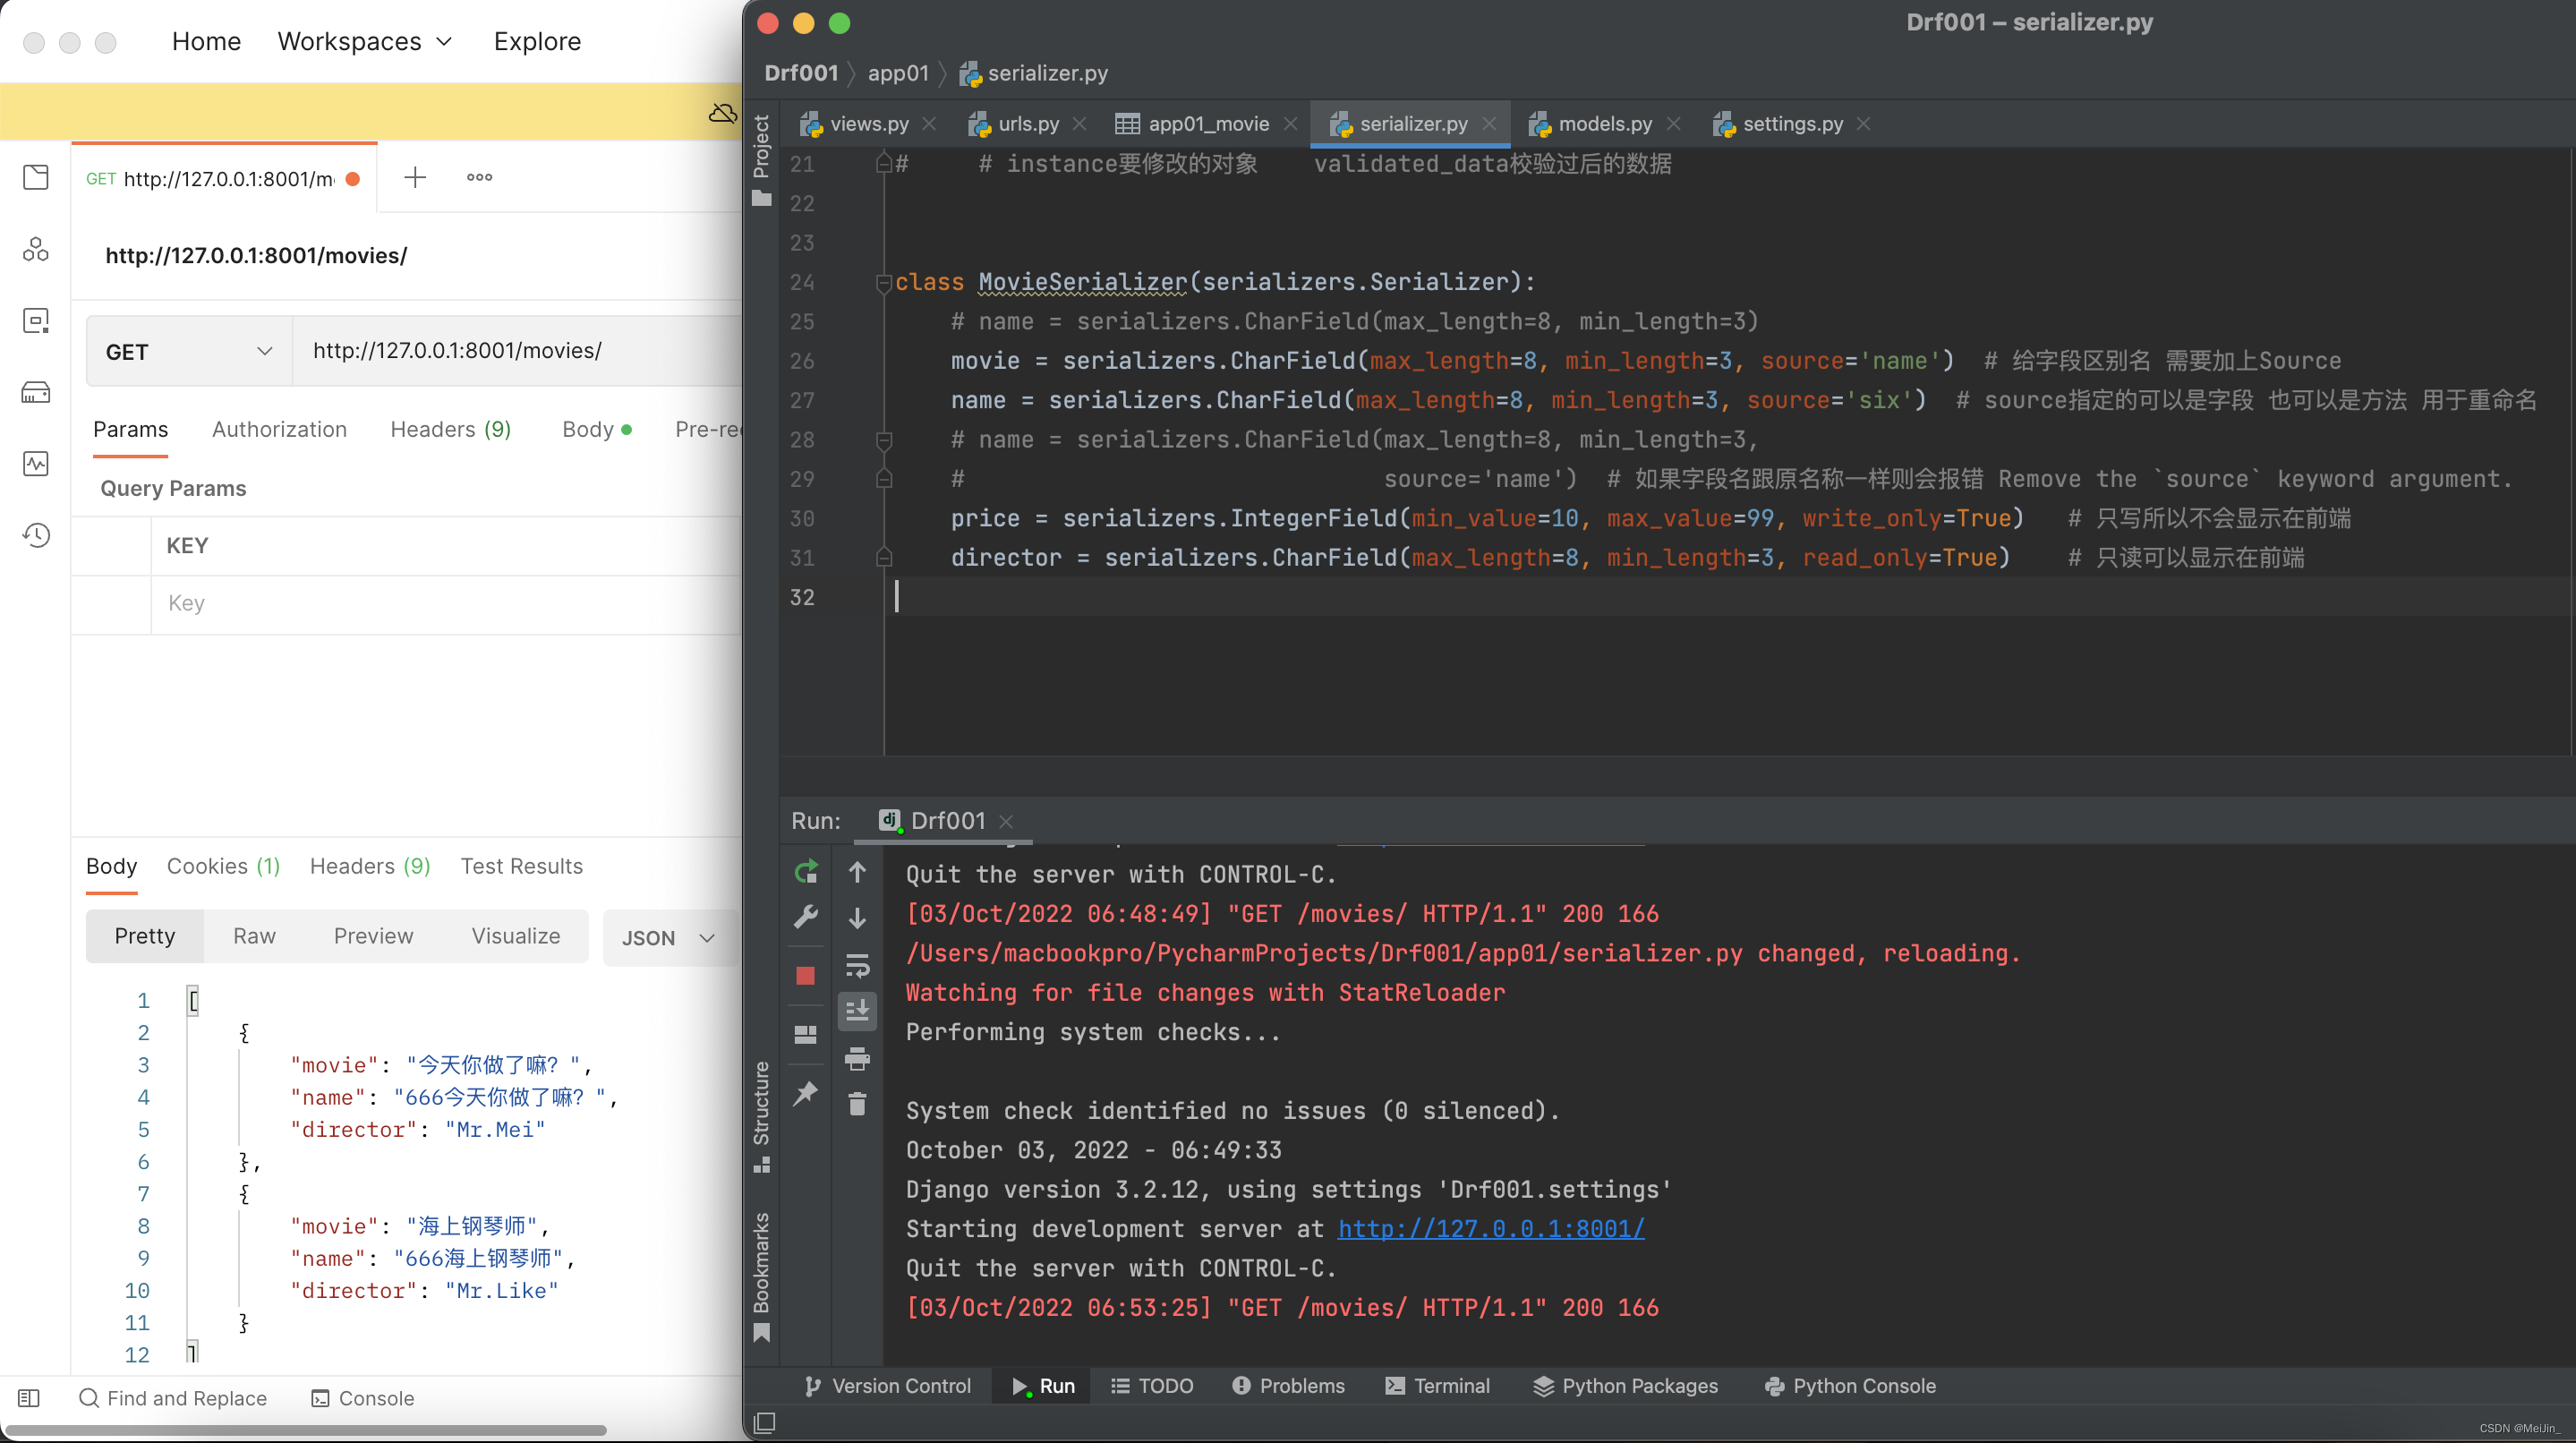Click Home in Postman header
Screen dimensions: 2576x1443
tap(206, 41)
